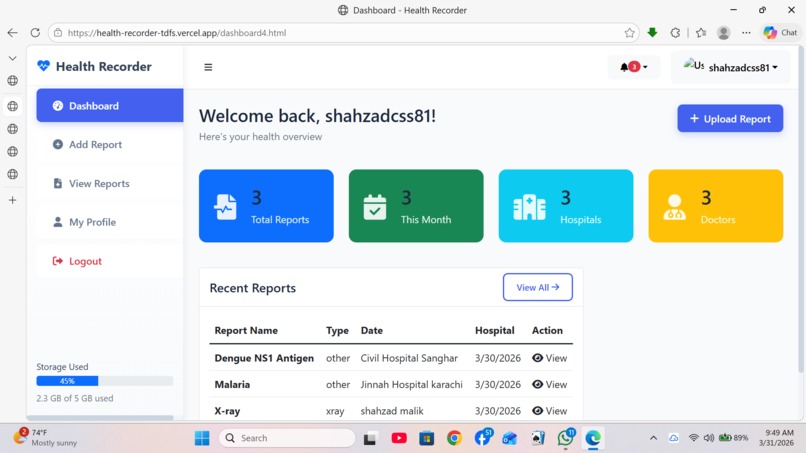Screen dimensions: 806x453
Task: Click the View All reports button
Action: pos(538,287)
